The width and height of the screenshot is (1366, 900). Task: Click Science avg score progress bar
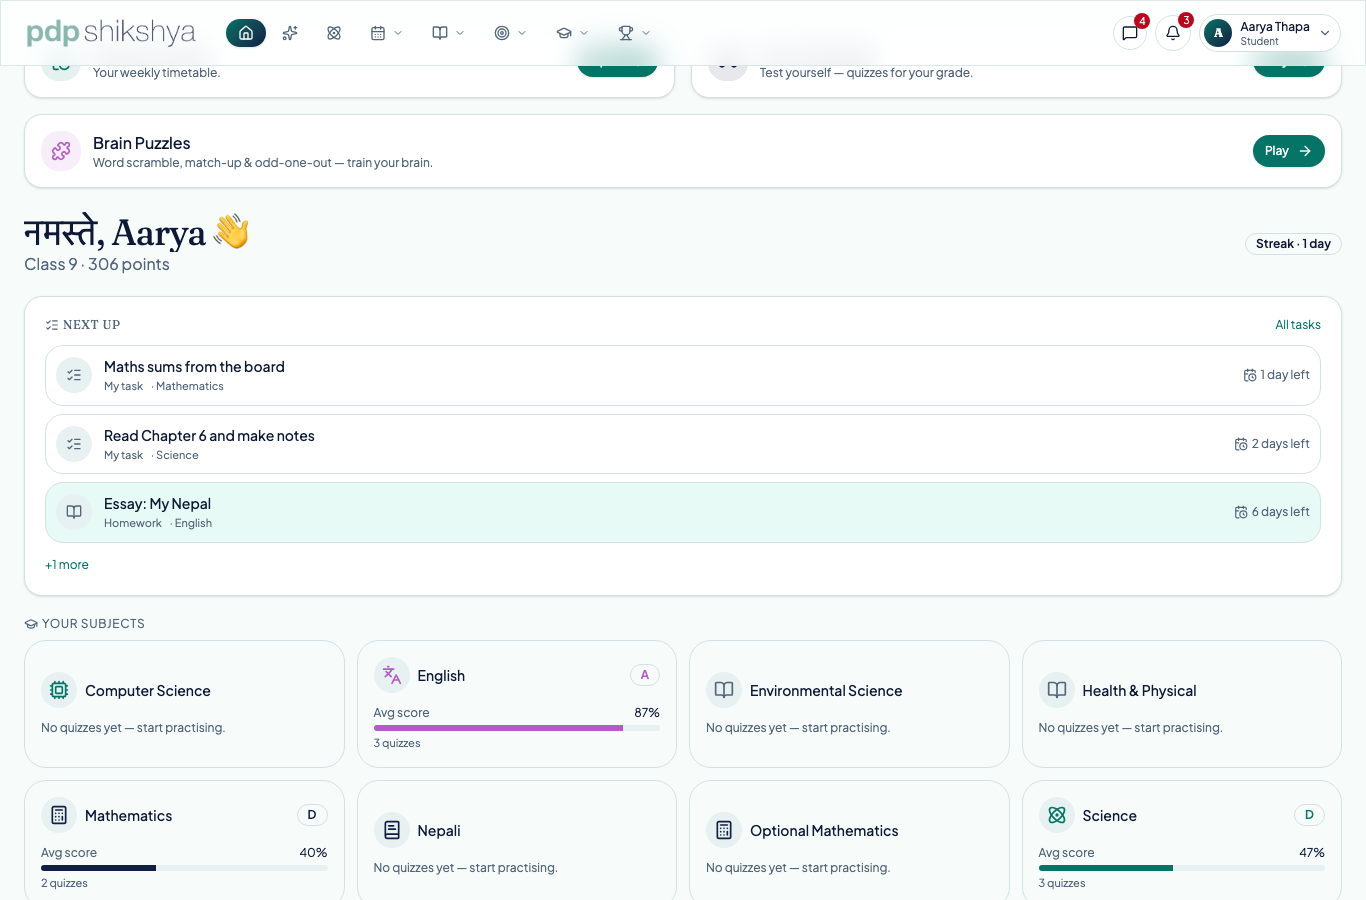pyautogui.click(x=1182, y=868)
